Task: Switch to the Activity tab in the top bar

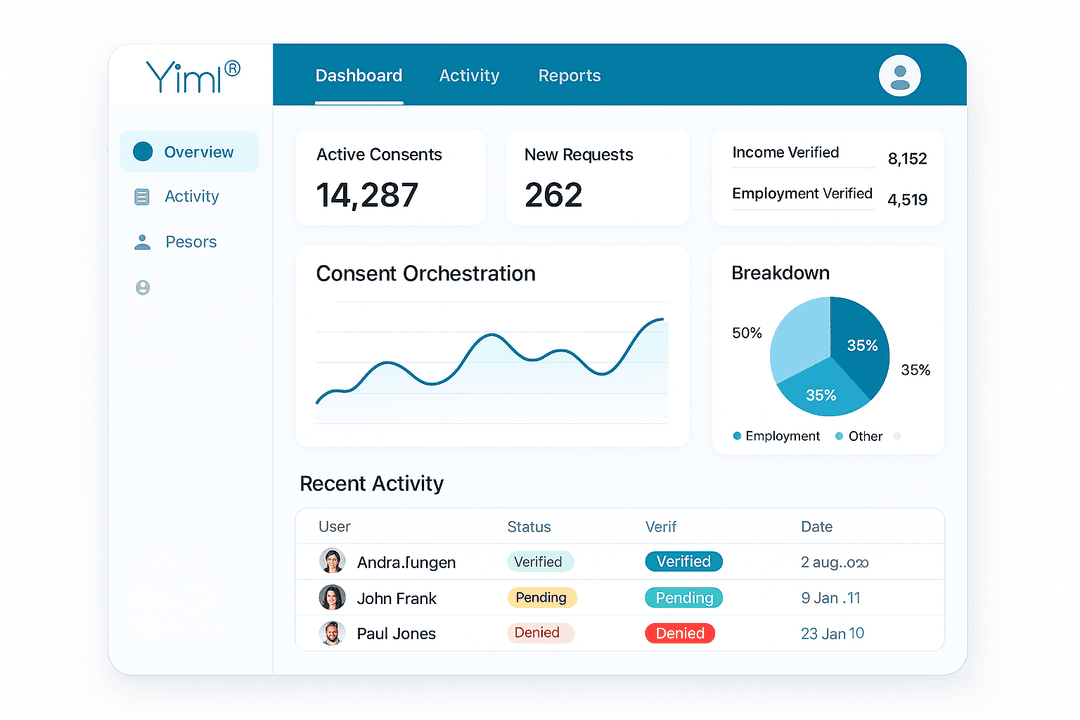Action: (x=469, y=75)
